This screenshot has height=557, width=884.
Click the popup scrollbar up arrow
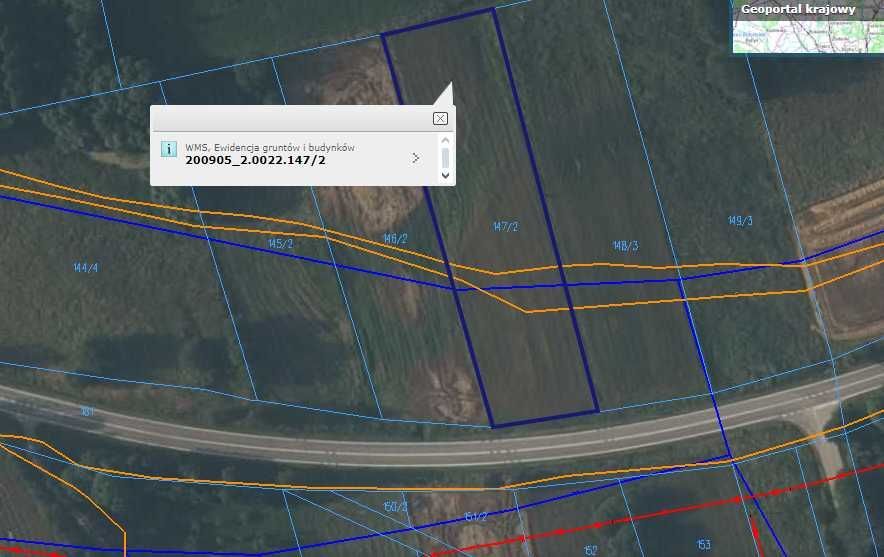point(445,141)
